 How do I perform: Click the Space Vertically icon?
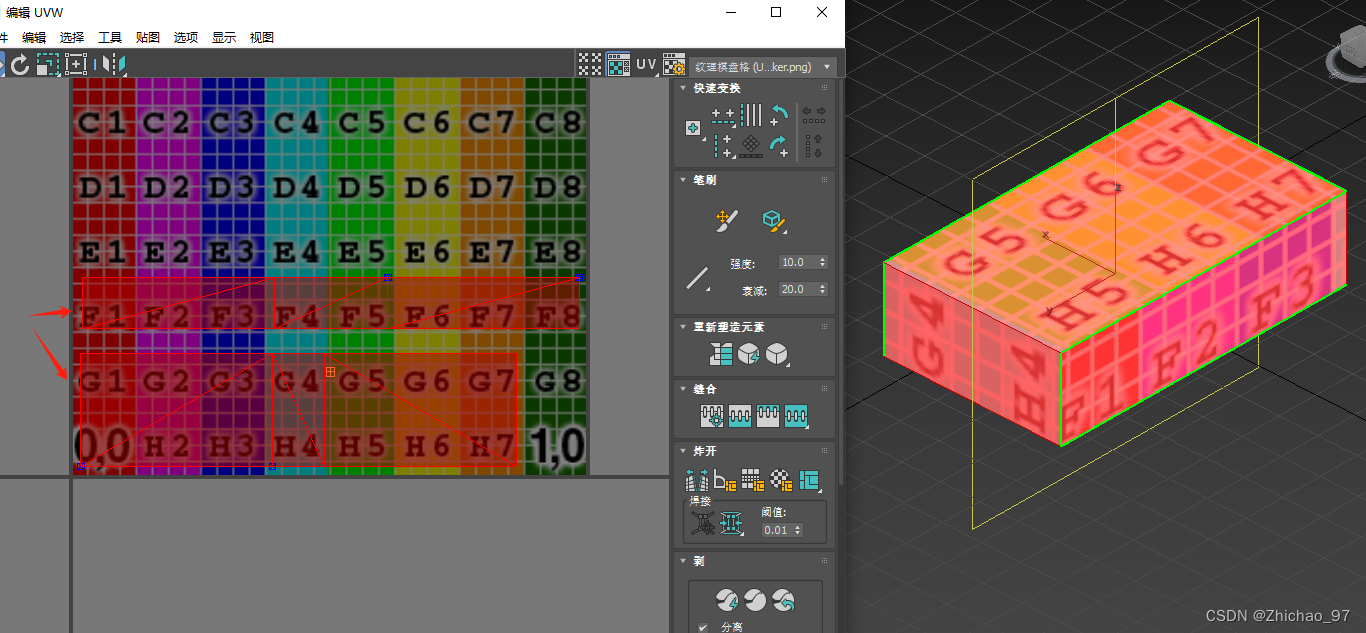pyautogui.click(x=813, y=146)
